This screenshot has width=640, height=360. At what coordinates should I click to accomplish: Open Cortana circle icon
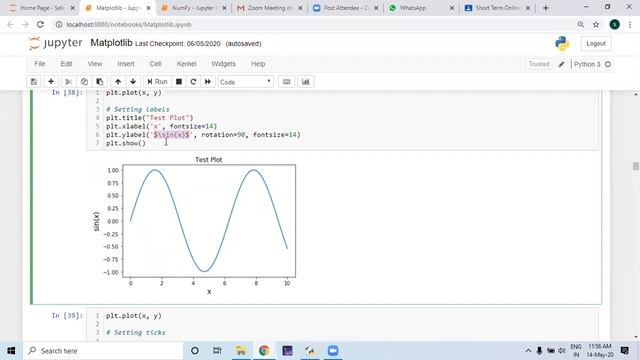point(195,351)
